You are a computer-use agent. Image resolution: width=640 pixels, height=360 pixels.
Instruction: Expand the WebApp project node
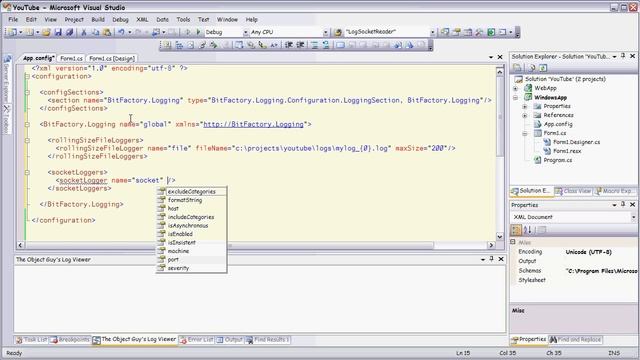click(516, 88)
